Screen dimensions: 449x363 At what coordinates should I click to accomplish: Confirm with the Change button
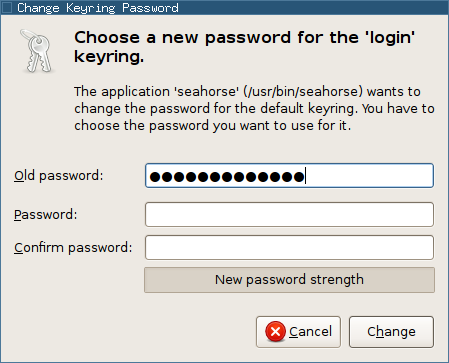(x=391, y=332)
